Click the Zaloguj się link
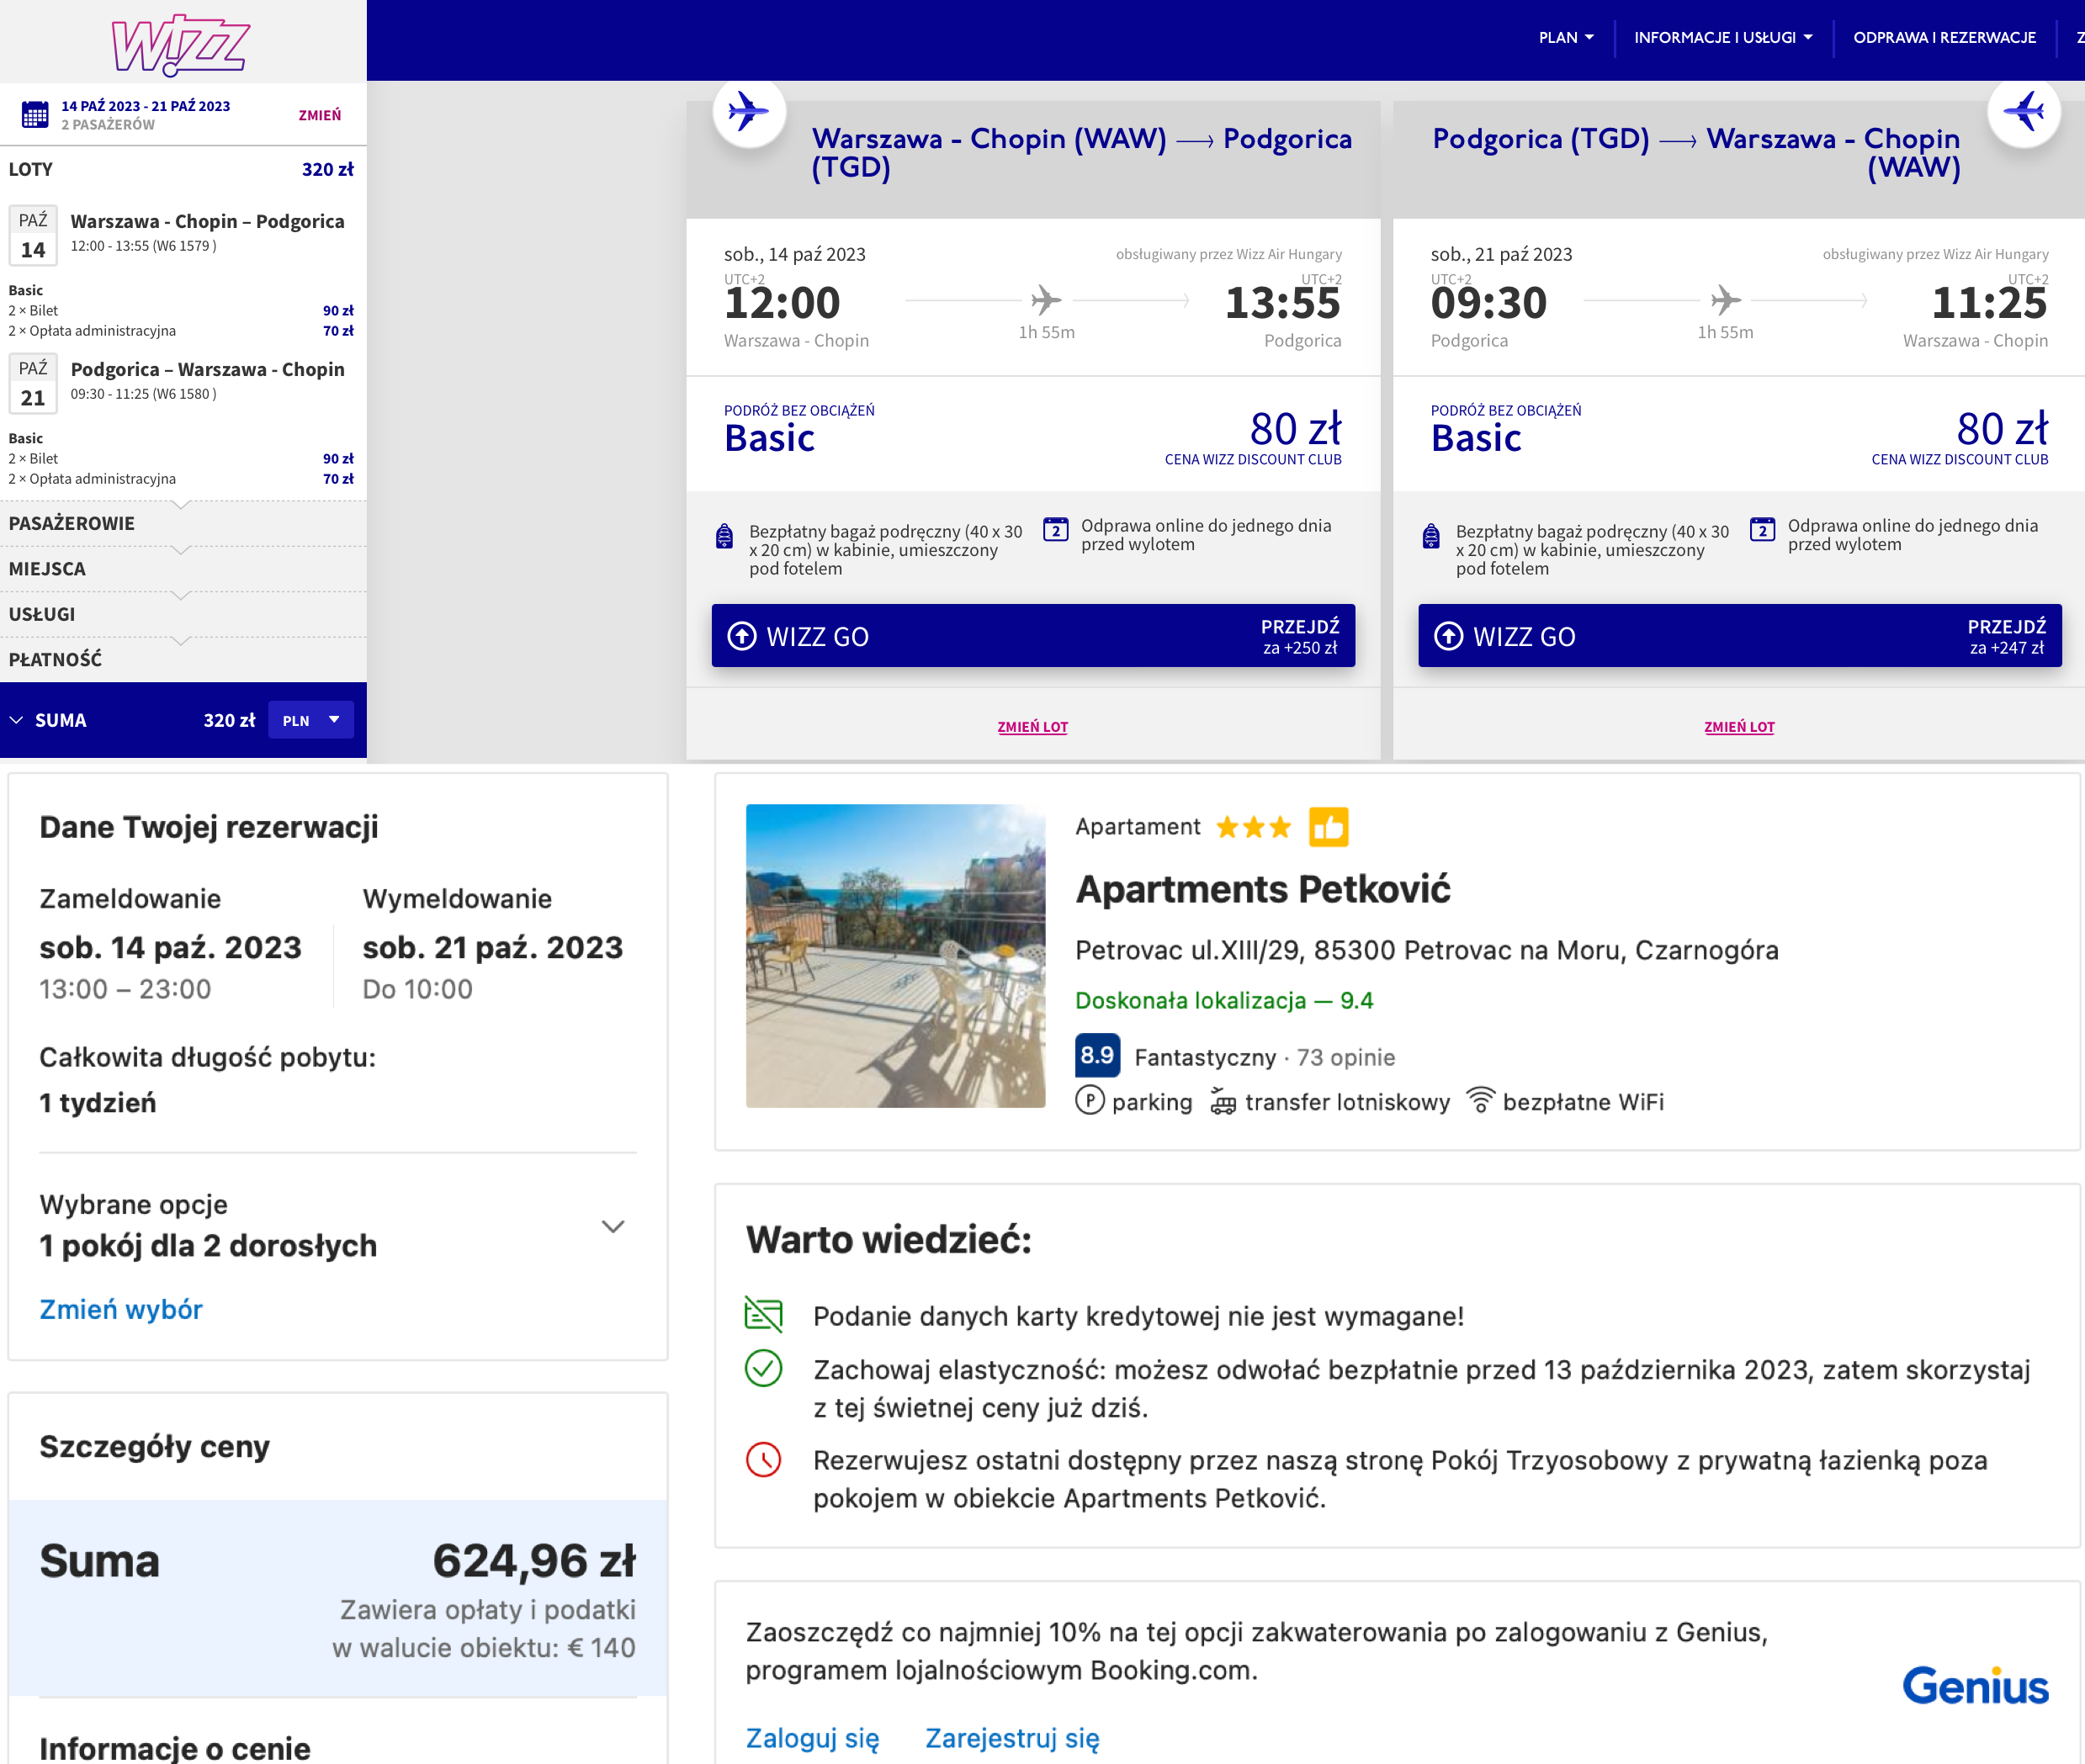Screen dimensions: 2085x1764 [813, 1738]
